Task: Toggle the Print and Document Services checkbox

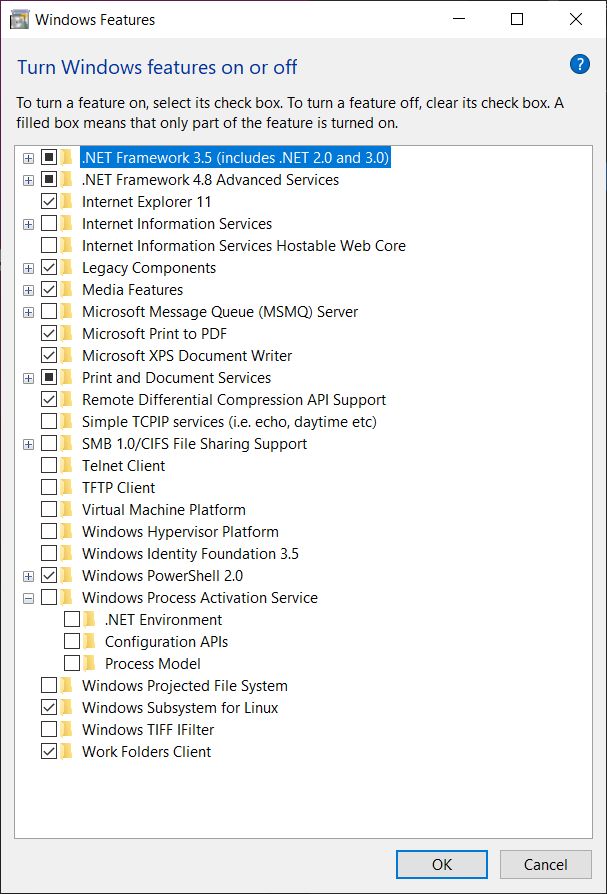Action: tap(49, 377)
